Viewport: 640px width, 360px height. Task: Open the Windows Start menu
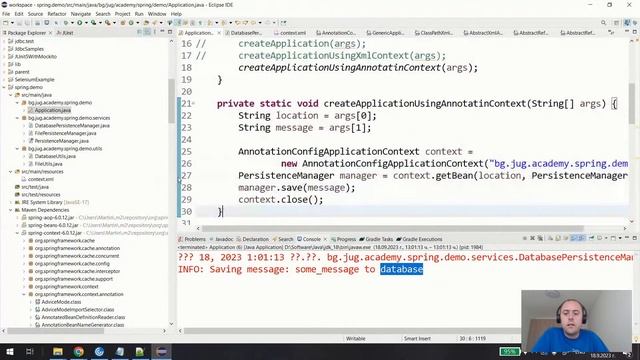pos(9,351)
